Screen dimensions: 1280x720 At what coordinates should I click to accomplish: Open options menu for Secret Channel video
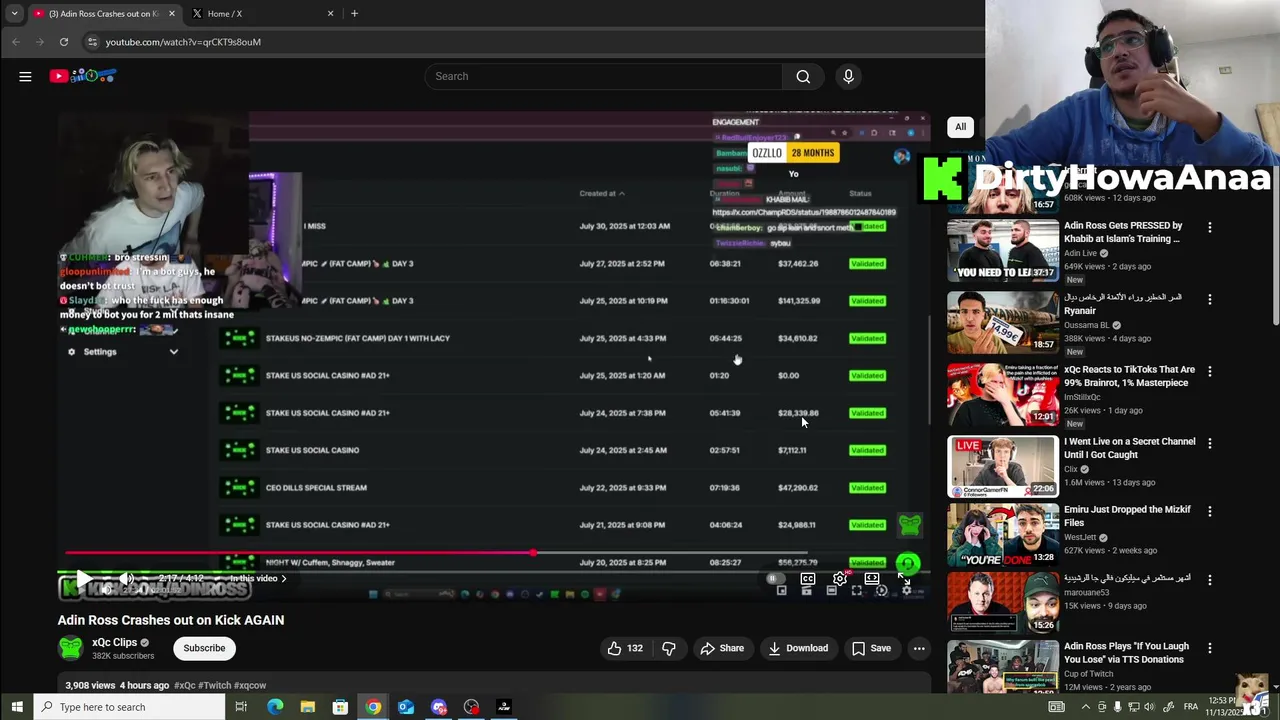[1209, 444]
